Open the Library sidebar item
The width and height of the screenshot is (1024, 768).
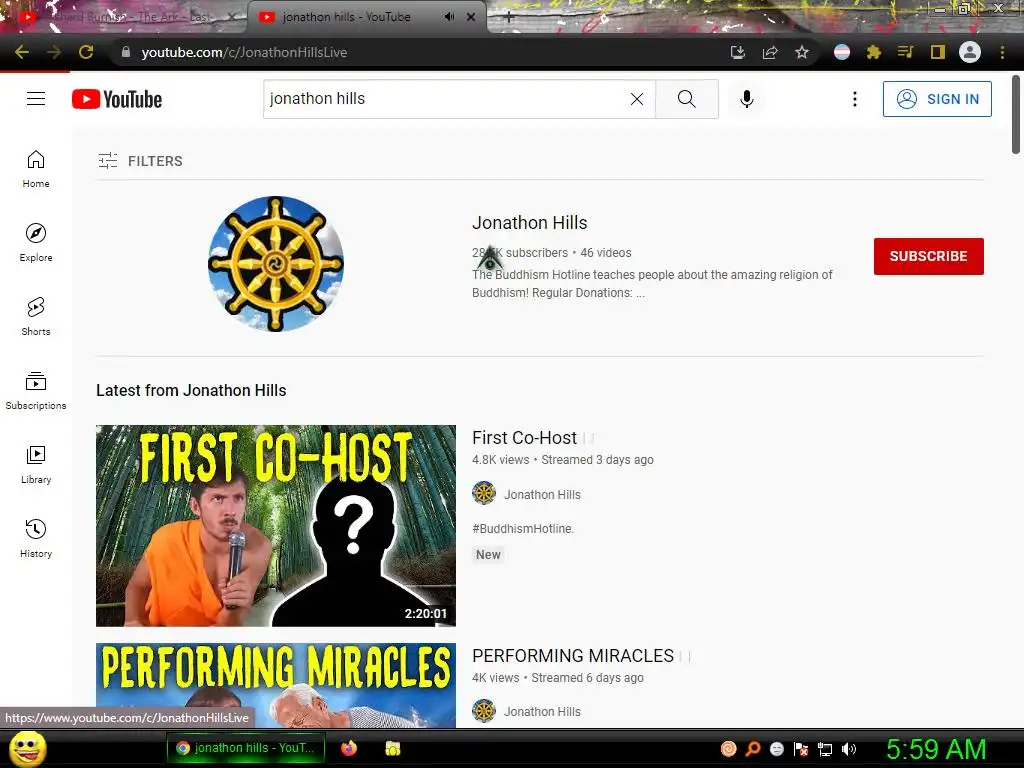coord(36,464)
